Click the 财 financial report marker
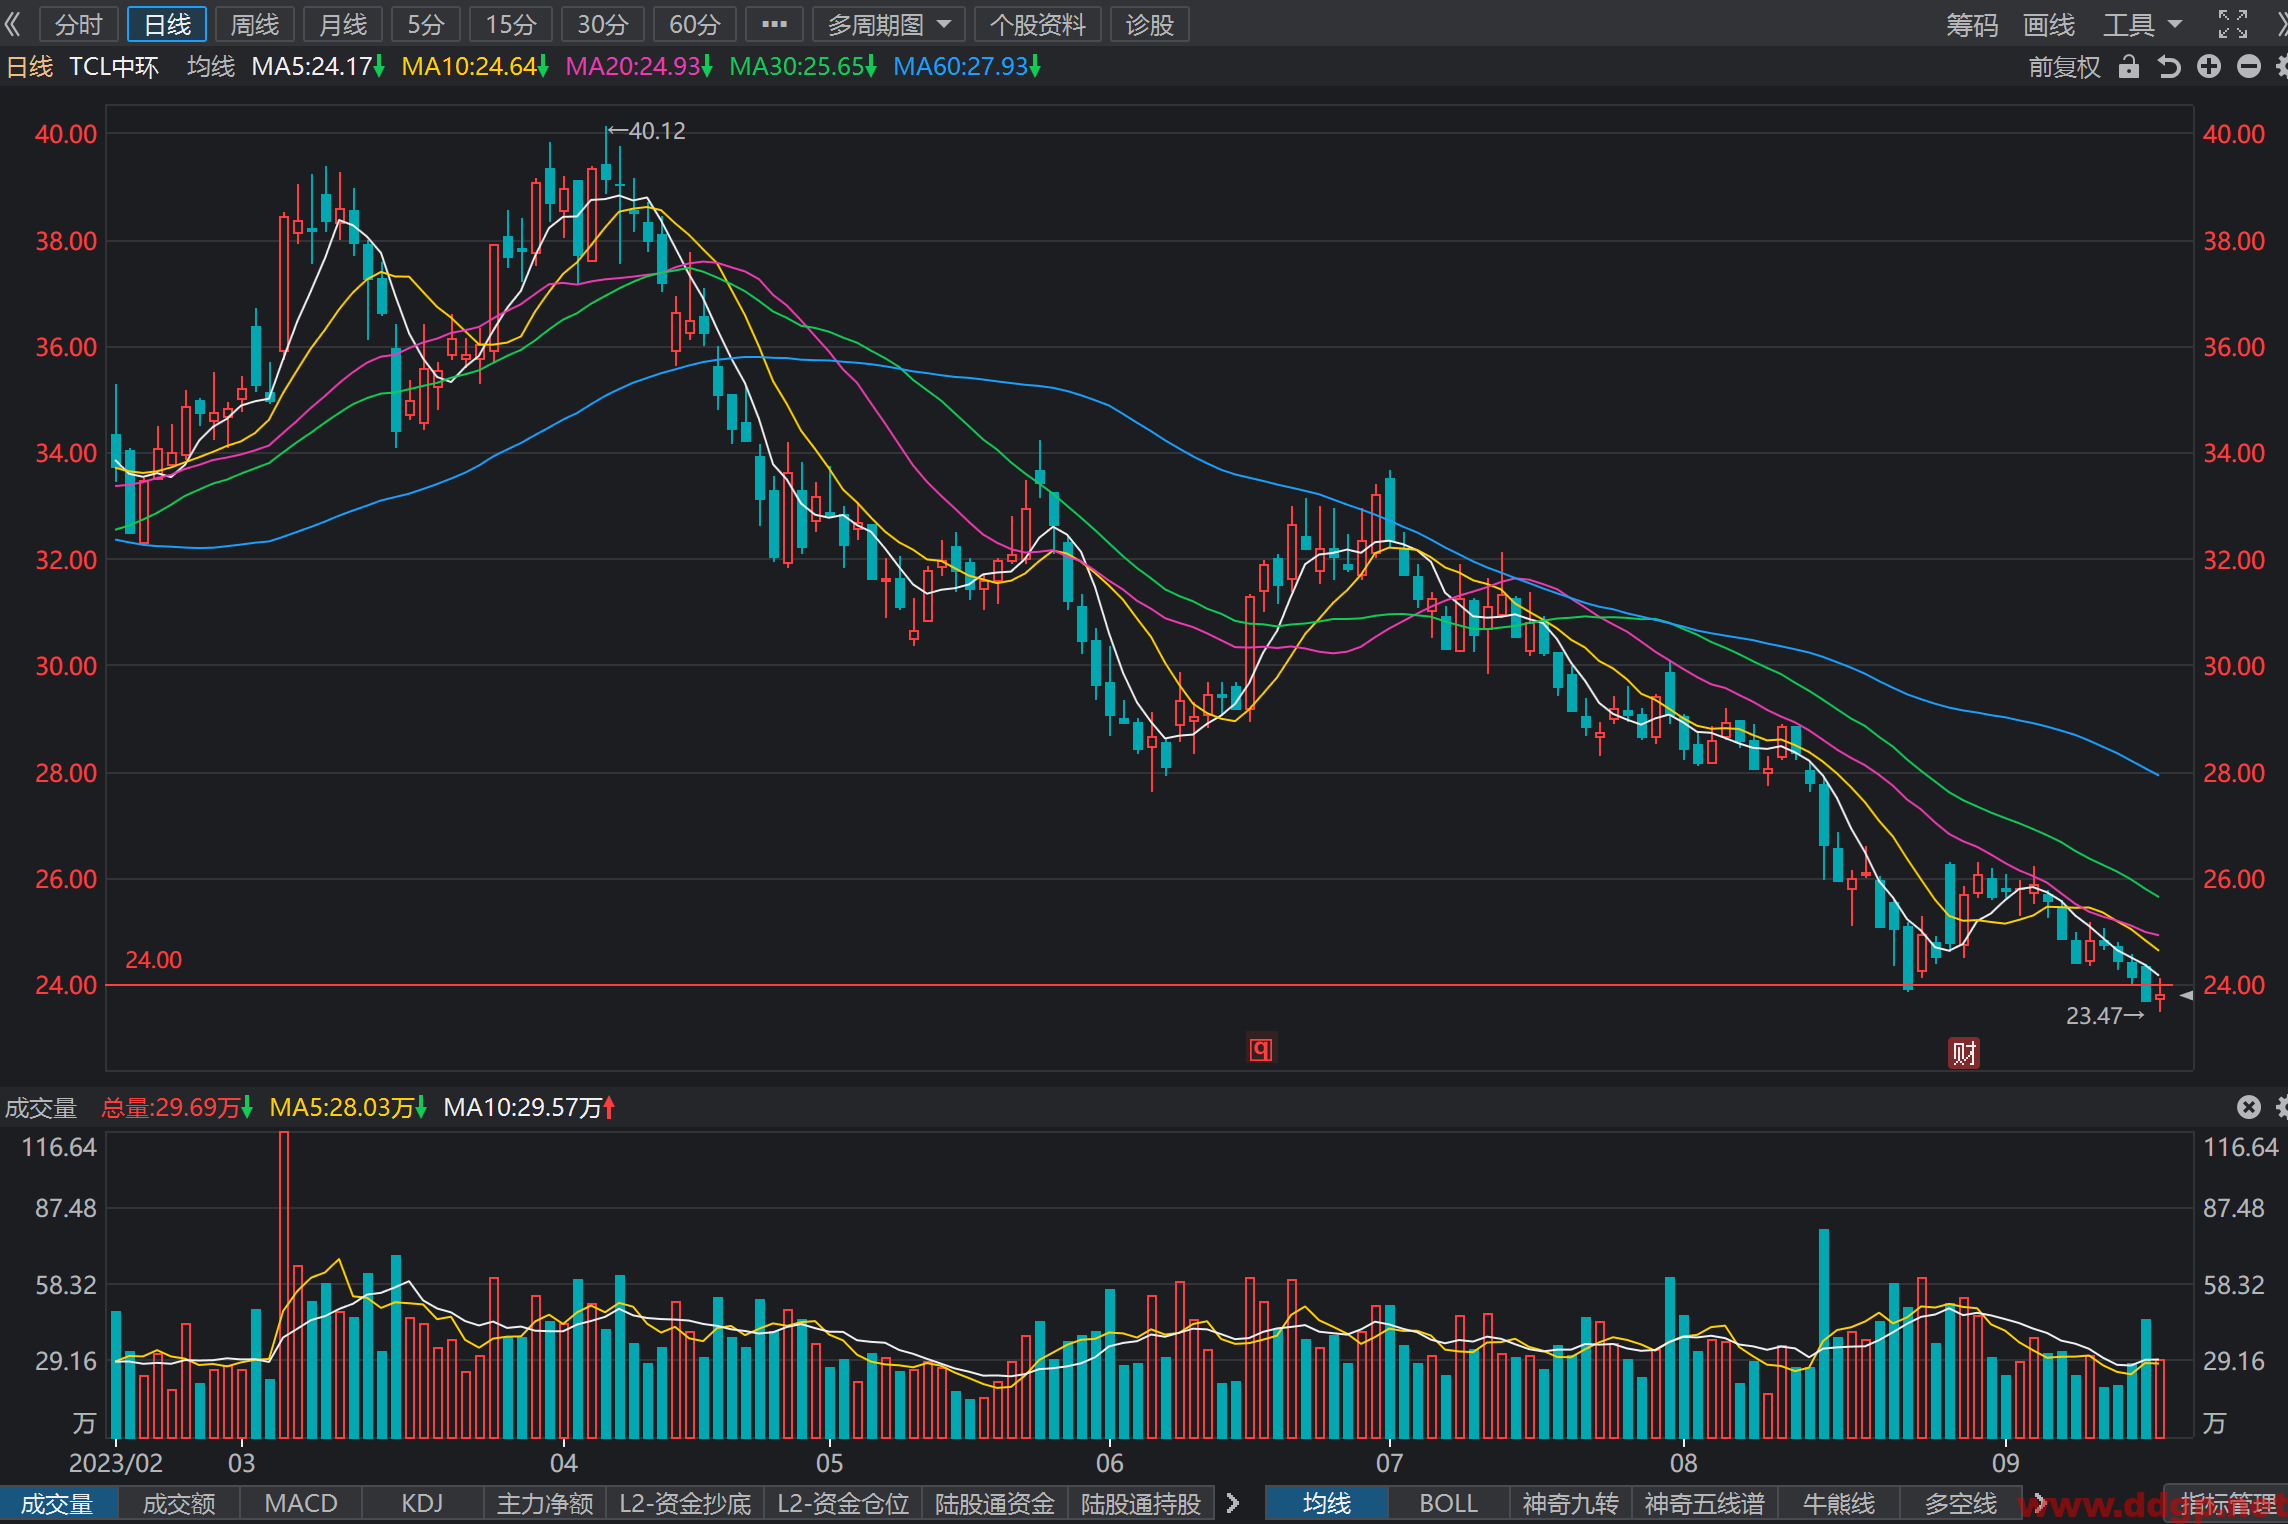 [x=1964, y=1053]
